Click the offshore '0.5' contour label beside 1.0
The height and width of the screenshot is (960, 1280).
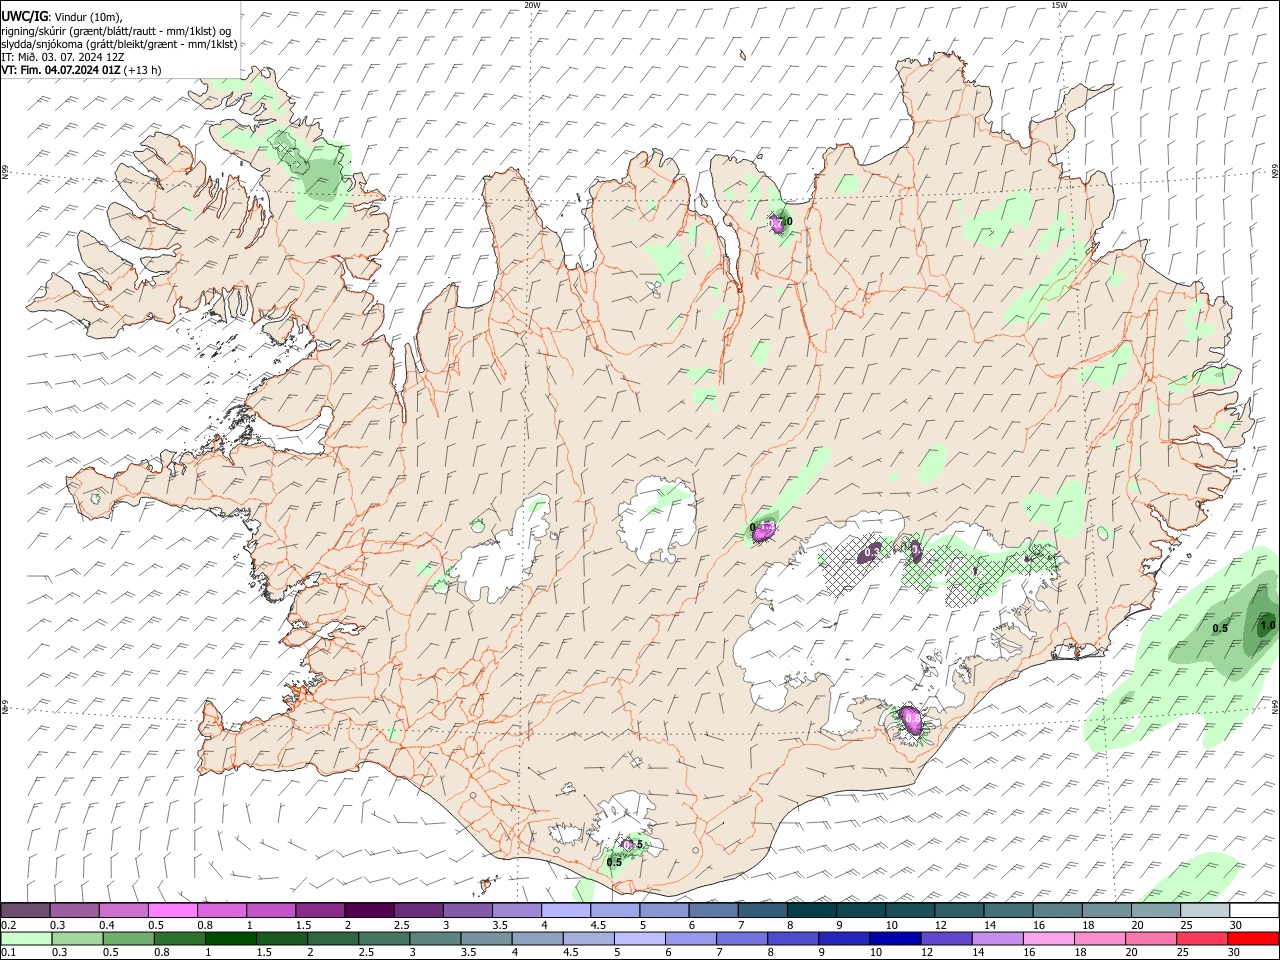pos(1220,628)
